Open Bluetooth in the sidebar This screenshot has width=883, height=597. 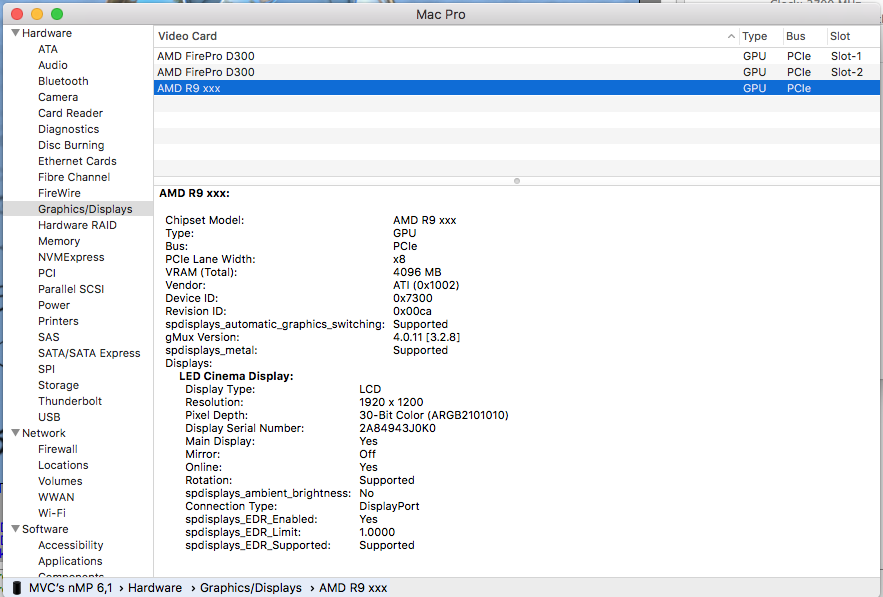point(63,81)
